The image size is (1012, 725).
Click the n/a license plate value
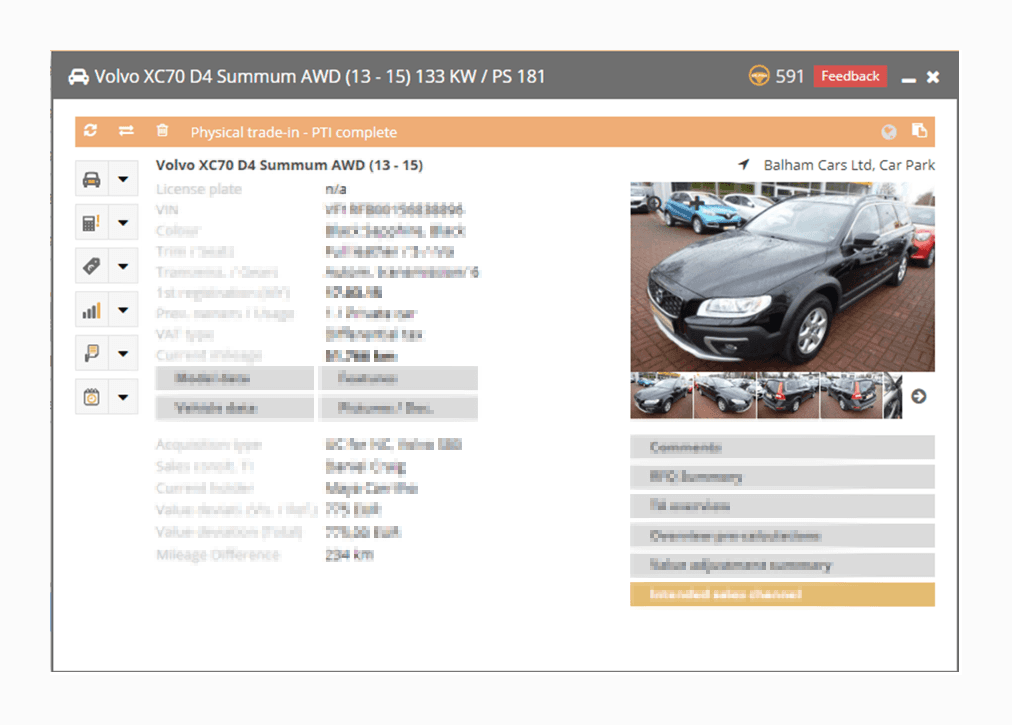click(x=336, y=189)
